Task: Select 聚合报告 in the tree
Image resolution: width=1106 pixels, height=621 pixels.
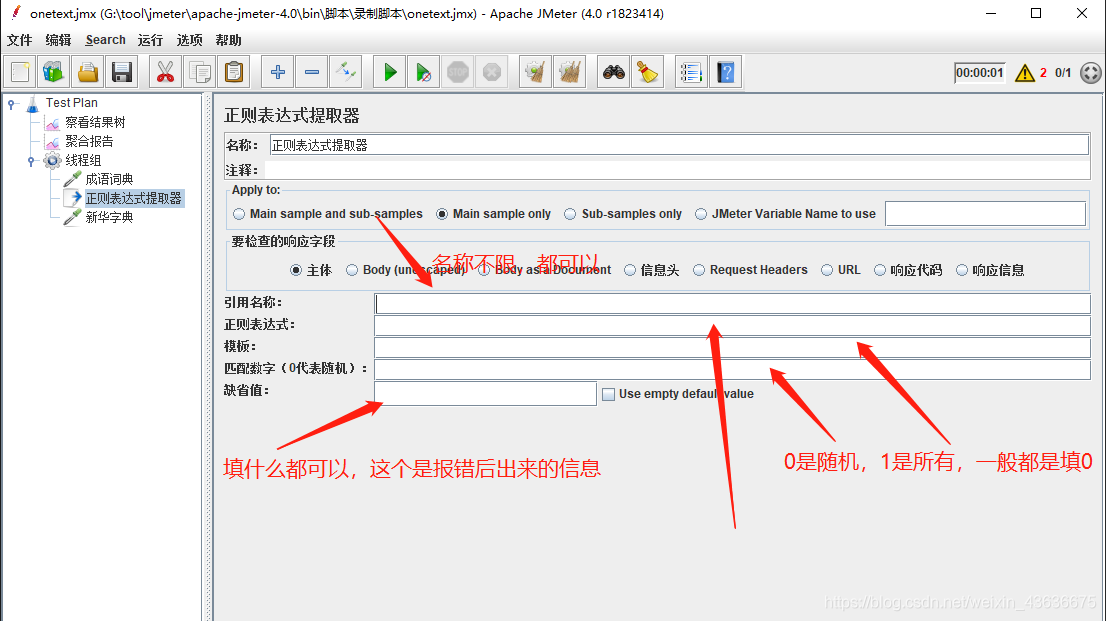Action: [x=89, y=141]
